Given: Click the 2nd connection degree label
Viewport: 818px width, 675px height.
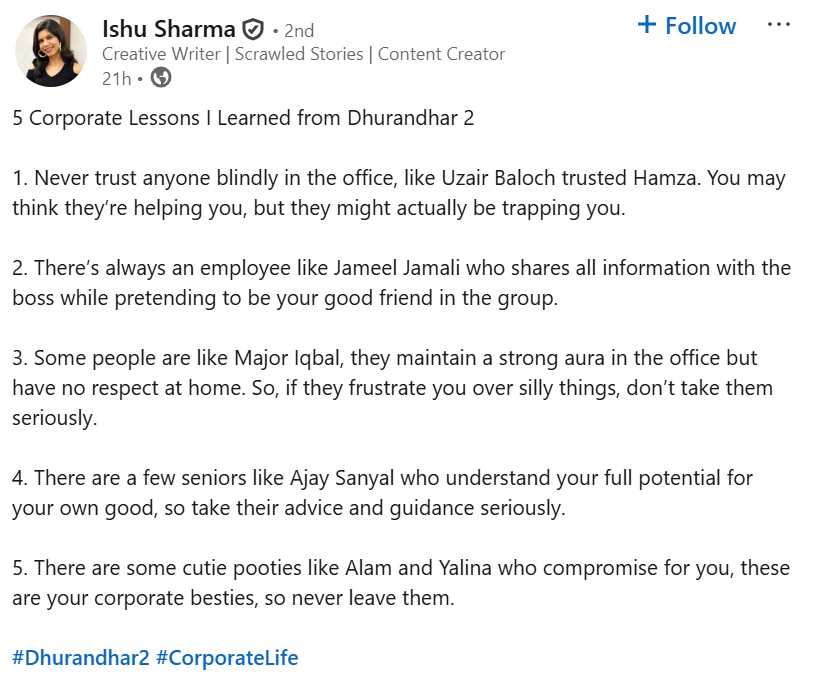Looking at the screenshot, I should [x=298, y=31].
